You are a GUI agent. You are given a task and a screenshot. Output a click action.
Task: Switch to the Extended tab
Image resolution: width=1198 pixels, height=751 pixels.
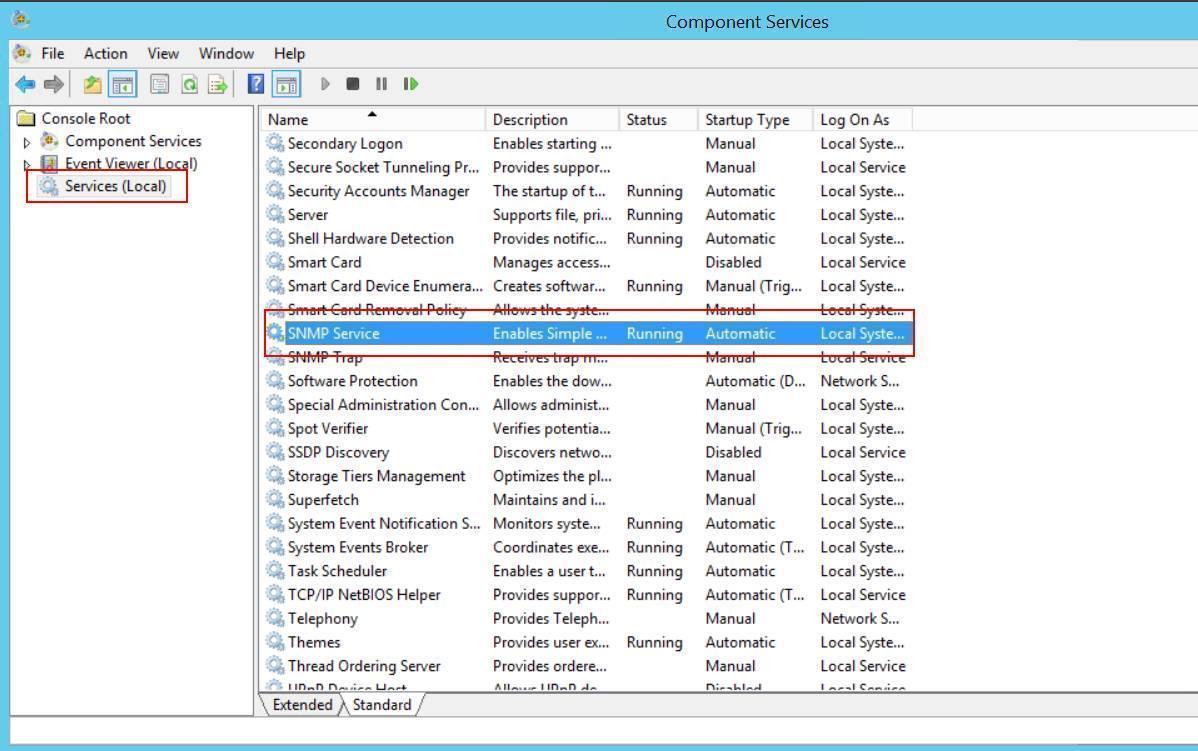tap(303, 704)
